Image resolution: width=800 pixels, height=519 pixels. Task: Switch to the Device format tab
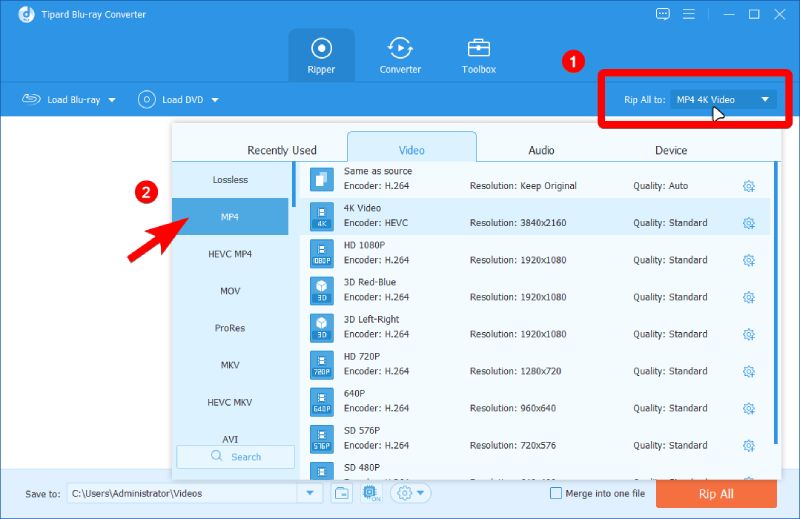[x=671, y=150]
